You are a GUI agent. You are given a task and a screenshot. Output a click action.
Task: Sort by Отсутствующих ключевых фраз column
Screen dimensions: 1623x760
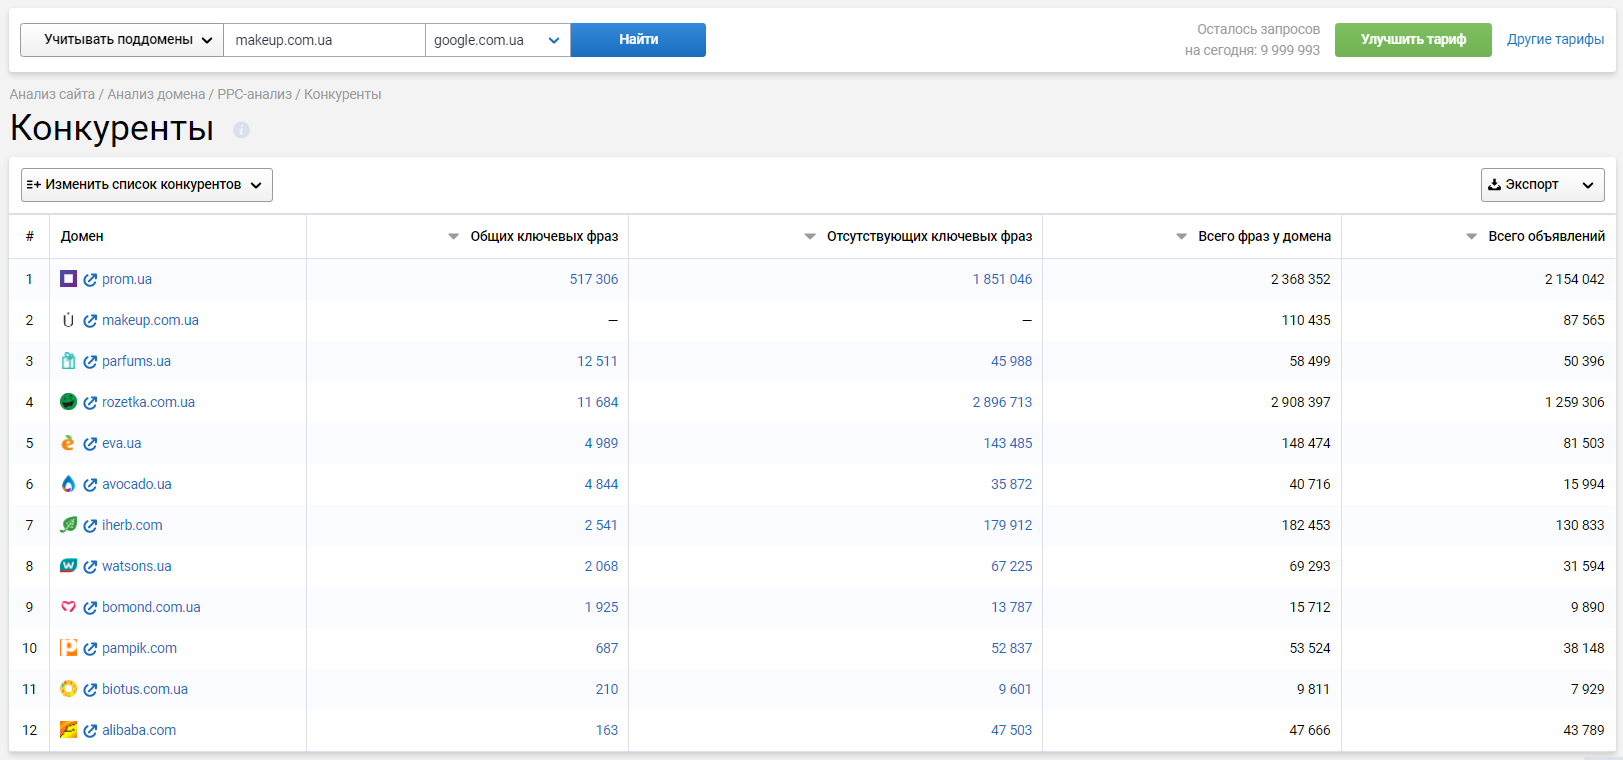[x=918, y=236]
